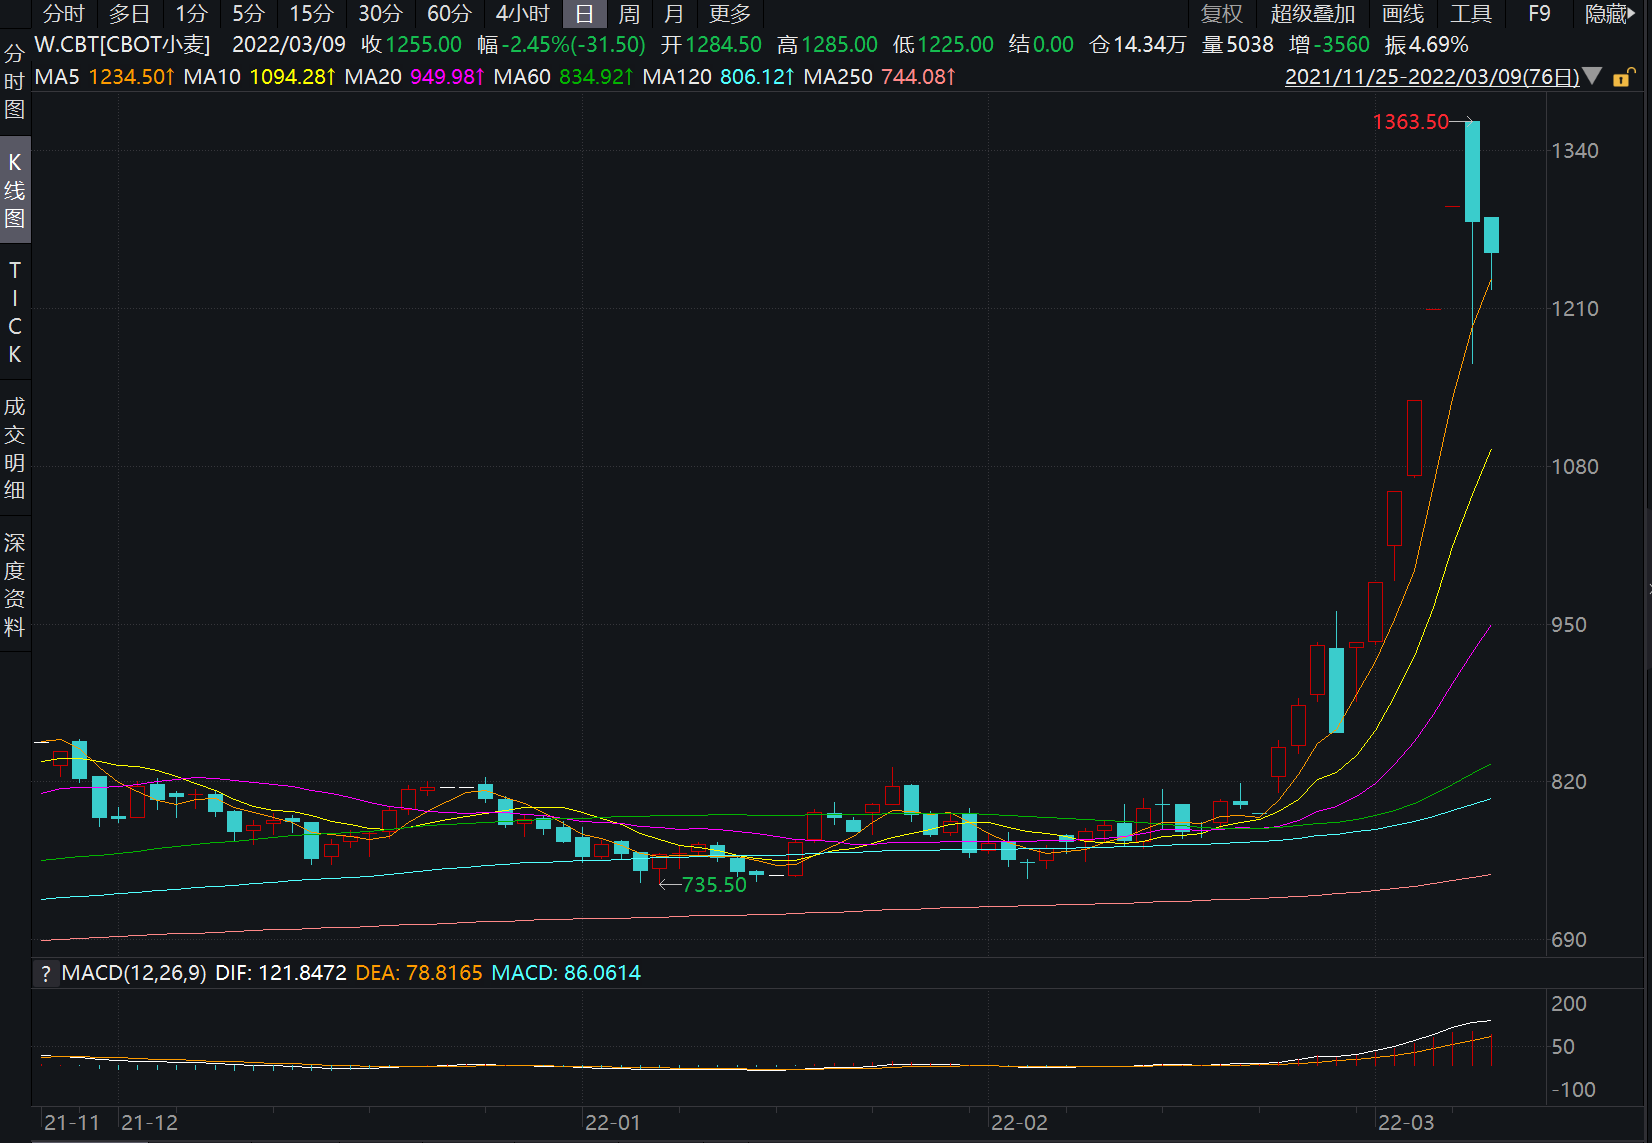Open the MACD help question mark
Screen dimensions: 1652x1143
46,973
